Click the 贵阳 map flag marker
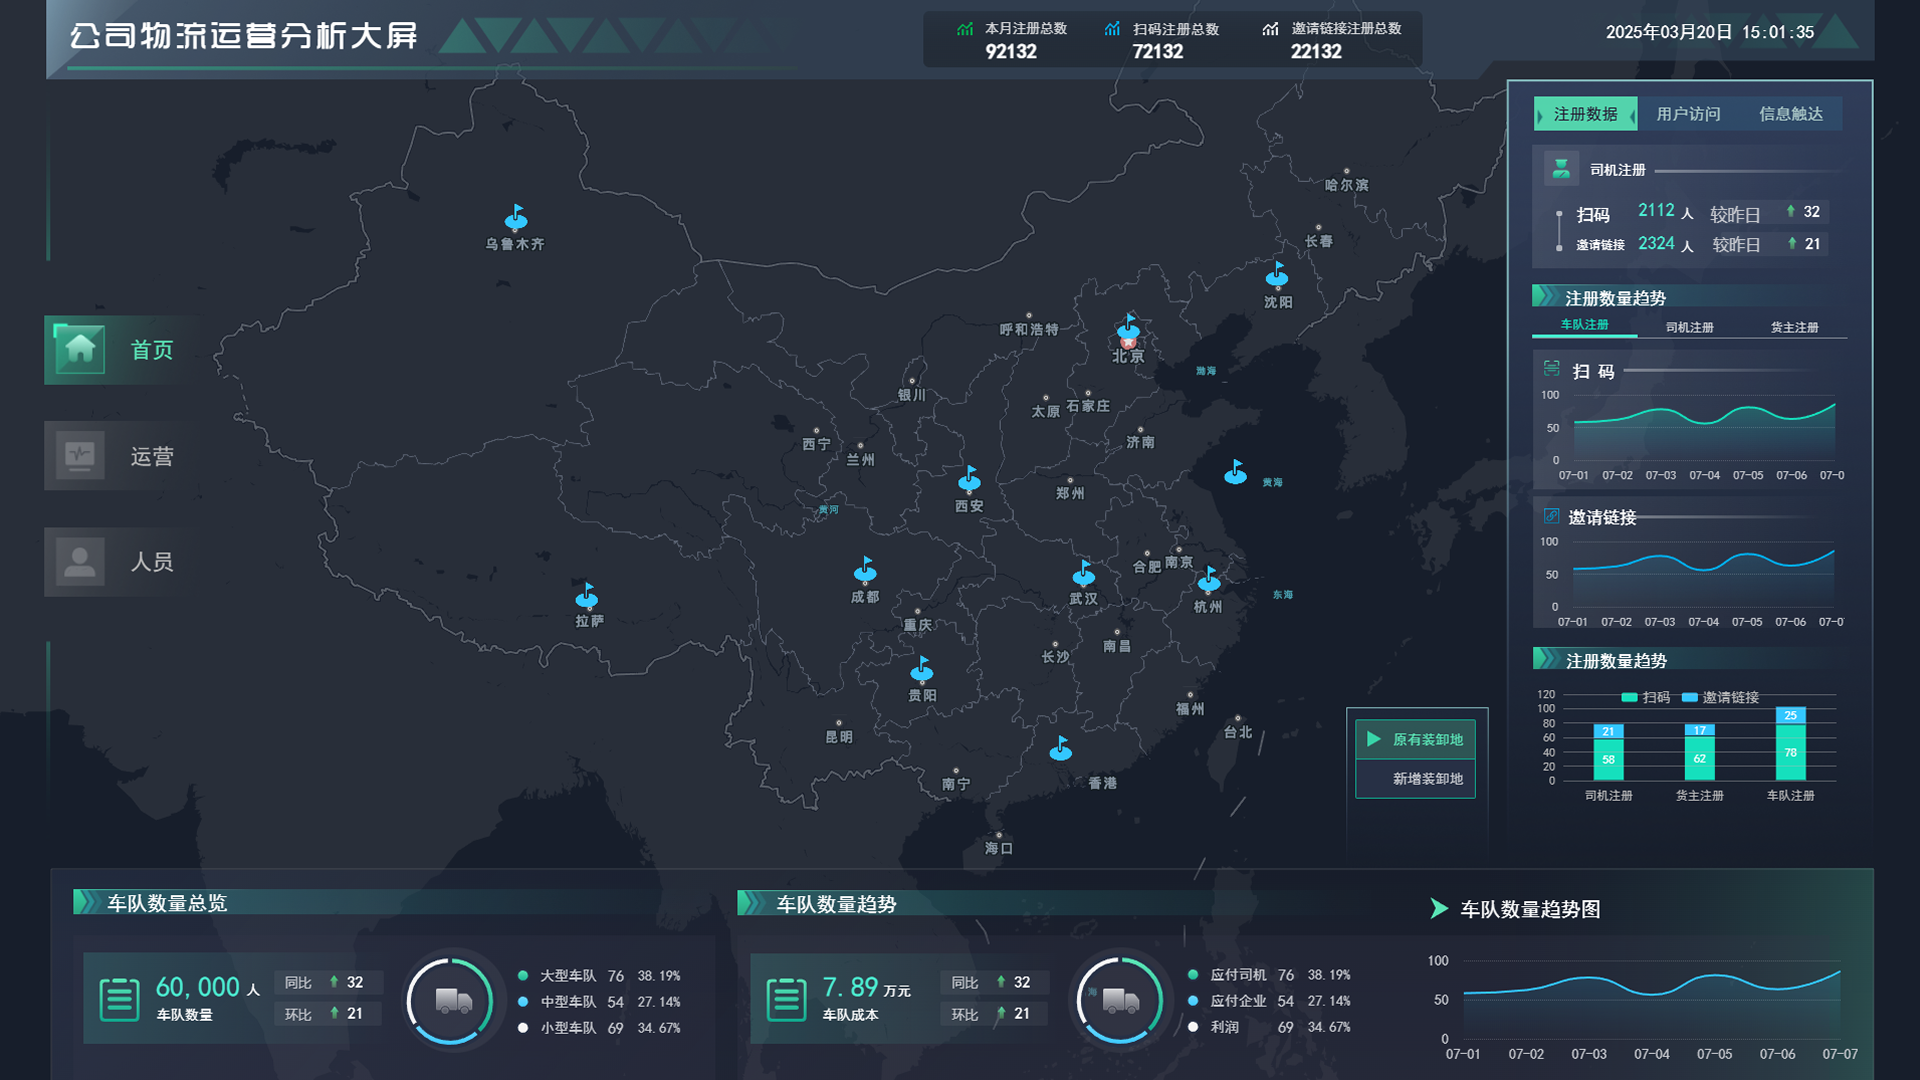The image size is (1920, 1080). pos(922,669)
